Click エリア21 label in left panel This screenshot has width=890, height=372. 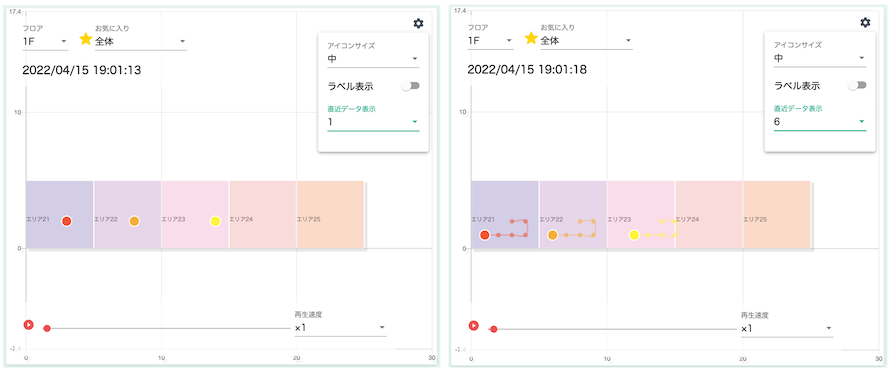tap(37, 219)
